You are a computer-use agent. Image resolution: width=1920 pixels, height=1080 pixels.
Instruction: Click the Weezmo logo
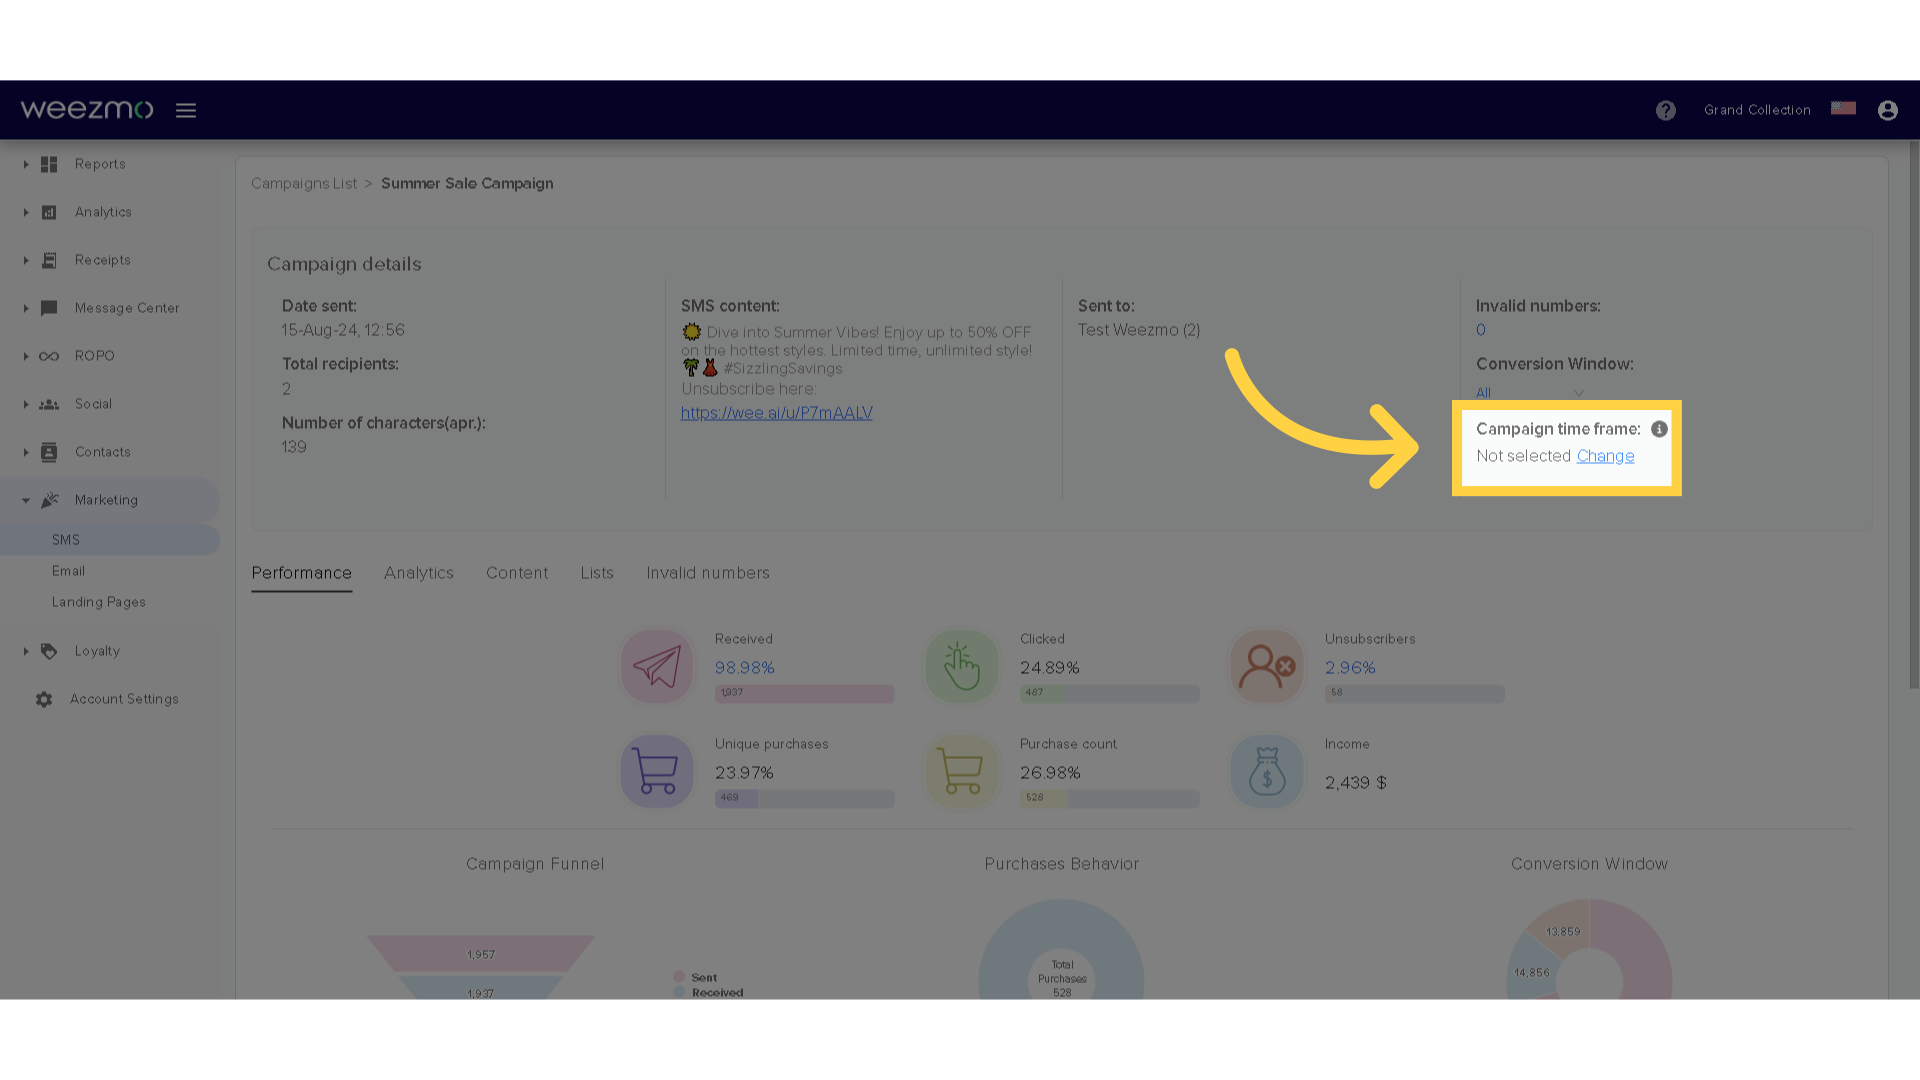coord(87,110)
